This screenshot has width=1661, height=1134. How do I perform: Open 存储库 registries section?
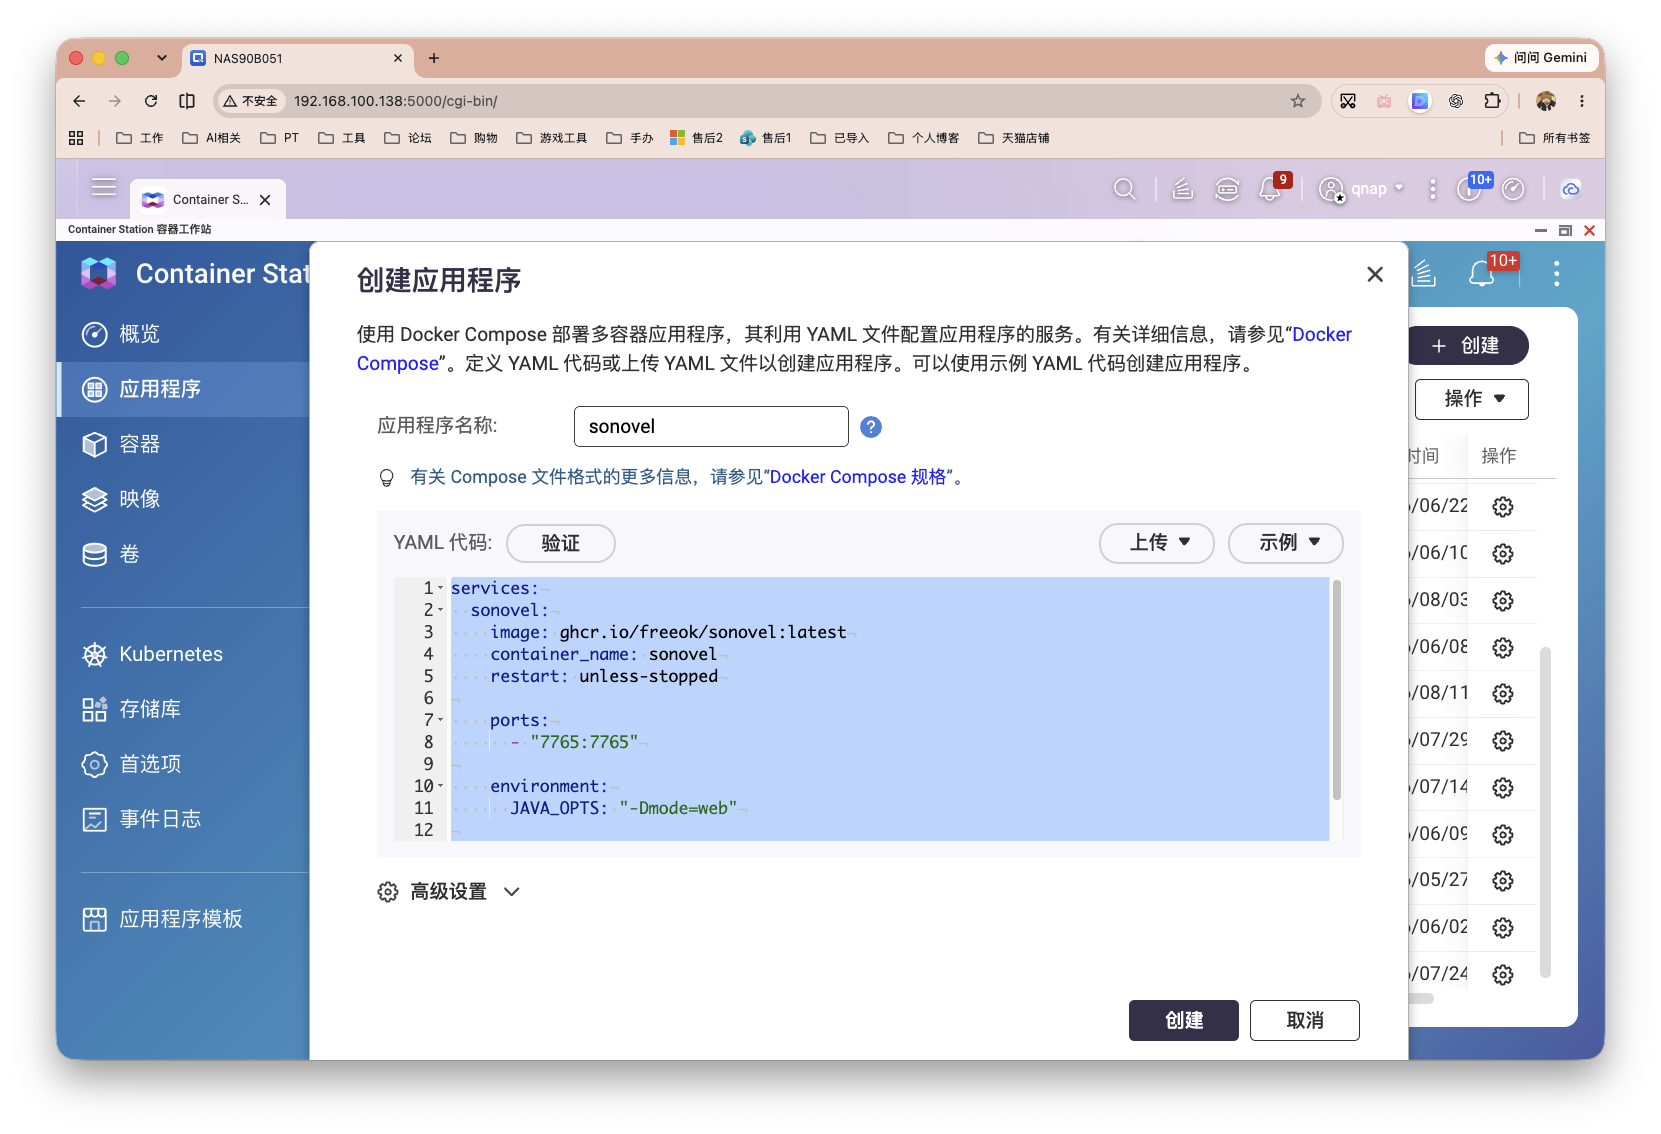[183, 709]
